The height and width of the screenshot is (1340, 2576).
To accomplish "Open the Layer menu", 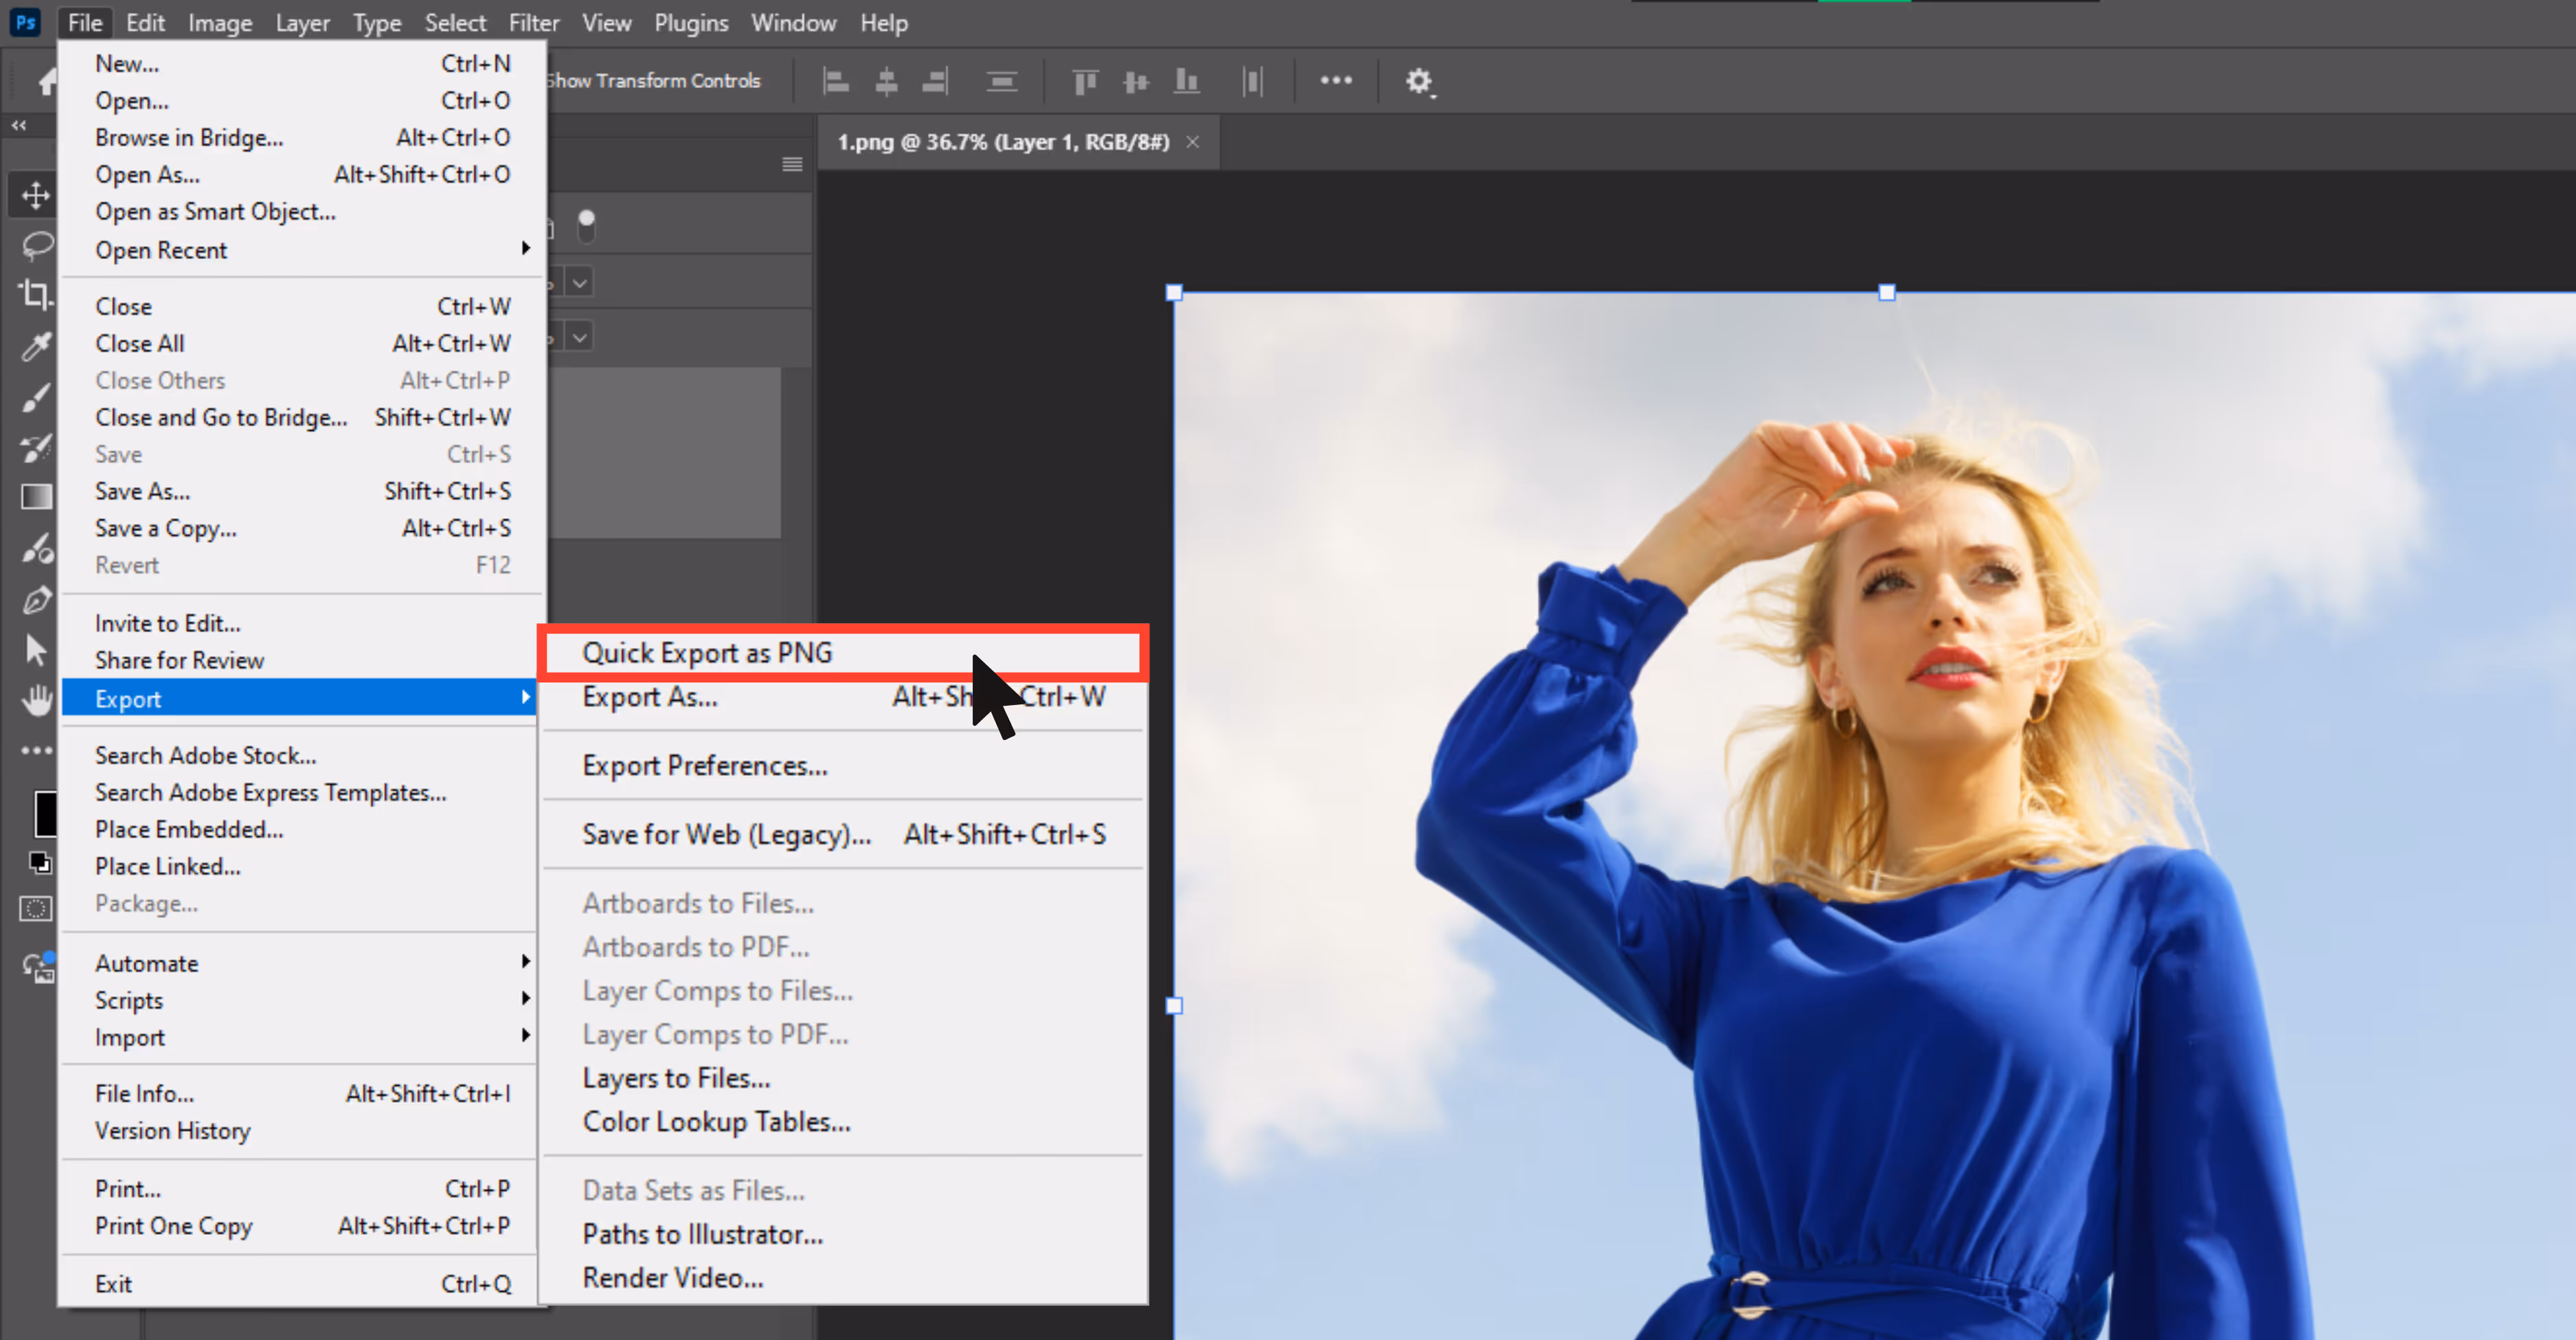I will pos(302,22).
